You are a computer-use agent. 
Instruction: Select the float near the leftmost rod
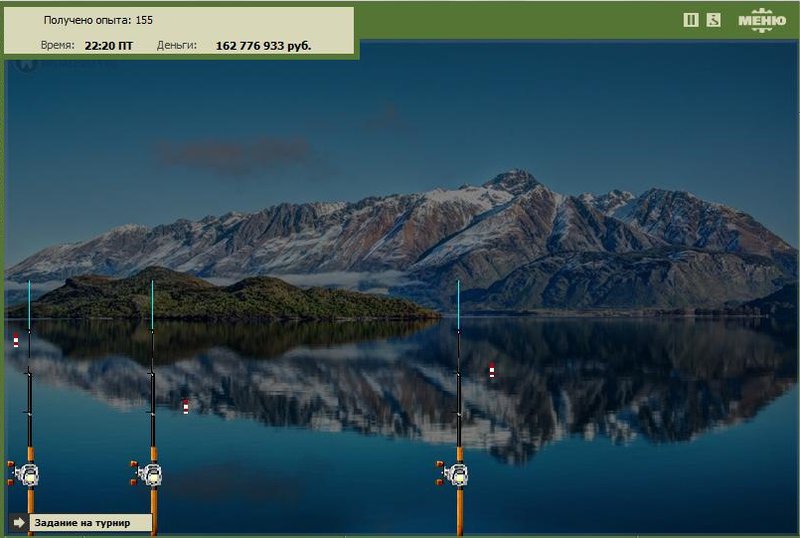click(x=16, y=340)
